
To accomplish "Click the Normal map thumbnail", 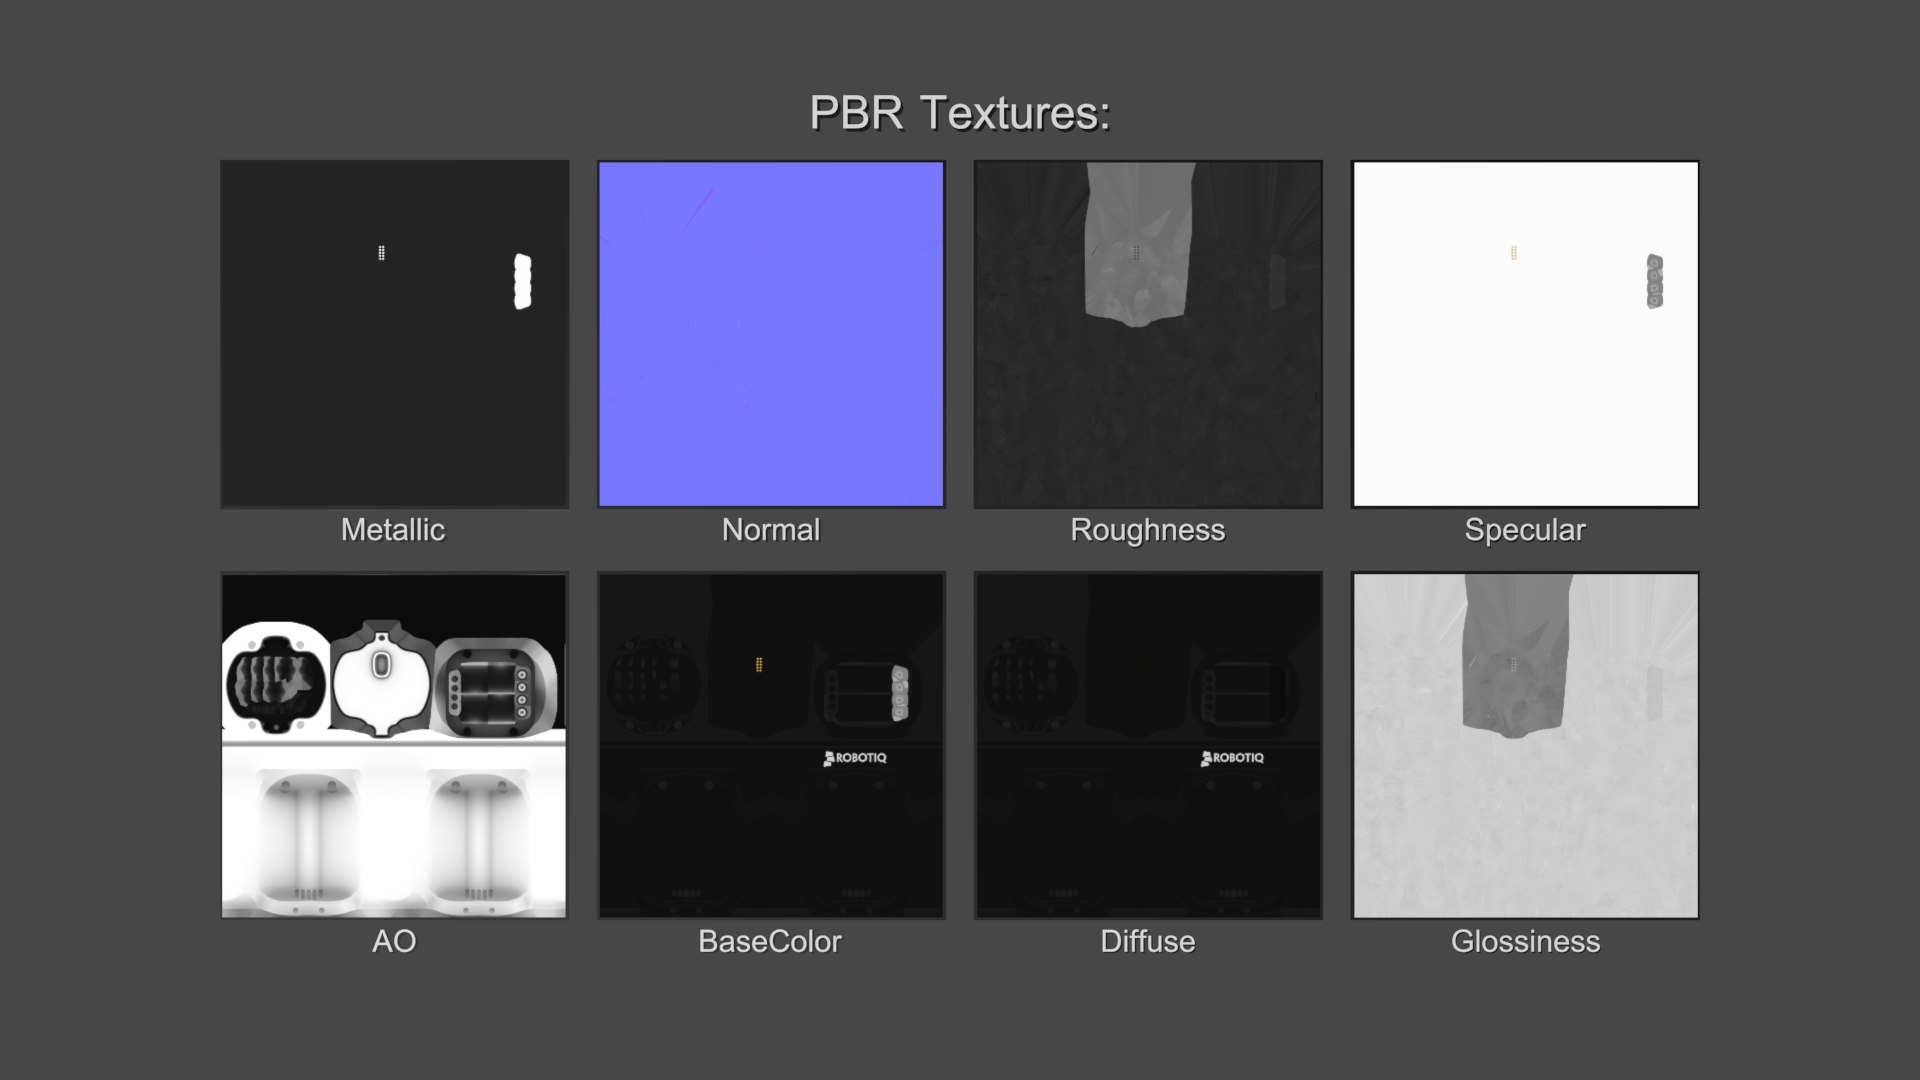I will click(771, 334).
